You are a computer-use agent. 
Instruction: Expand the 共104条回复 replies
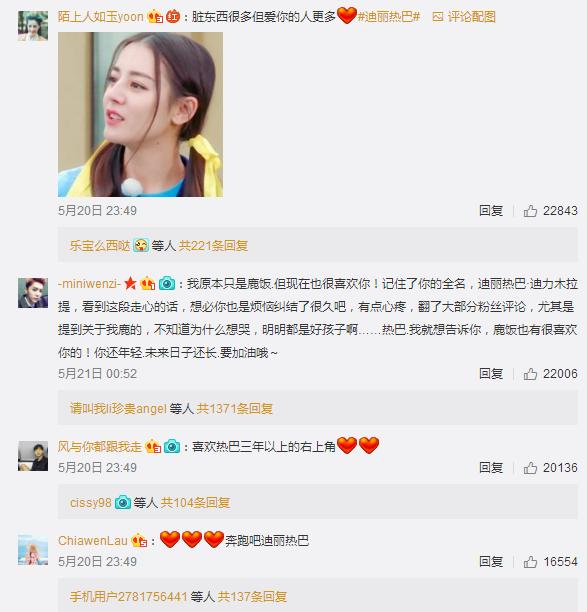coord(195,502)
